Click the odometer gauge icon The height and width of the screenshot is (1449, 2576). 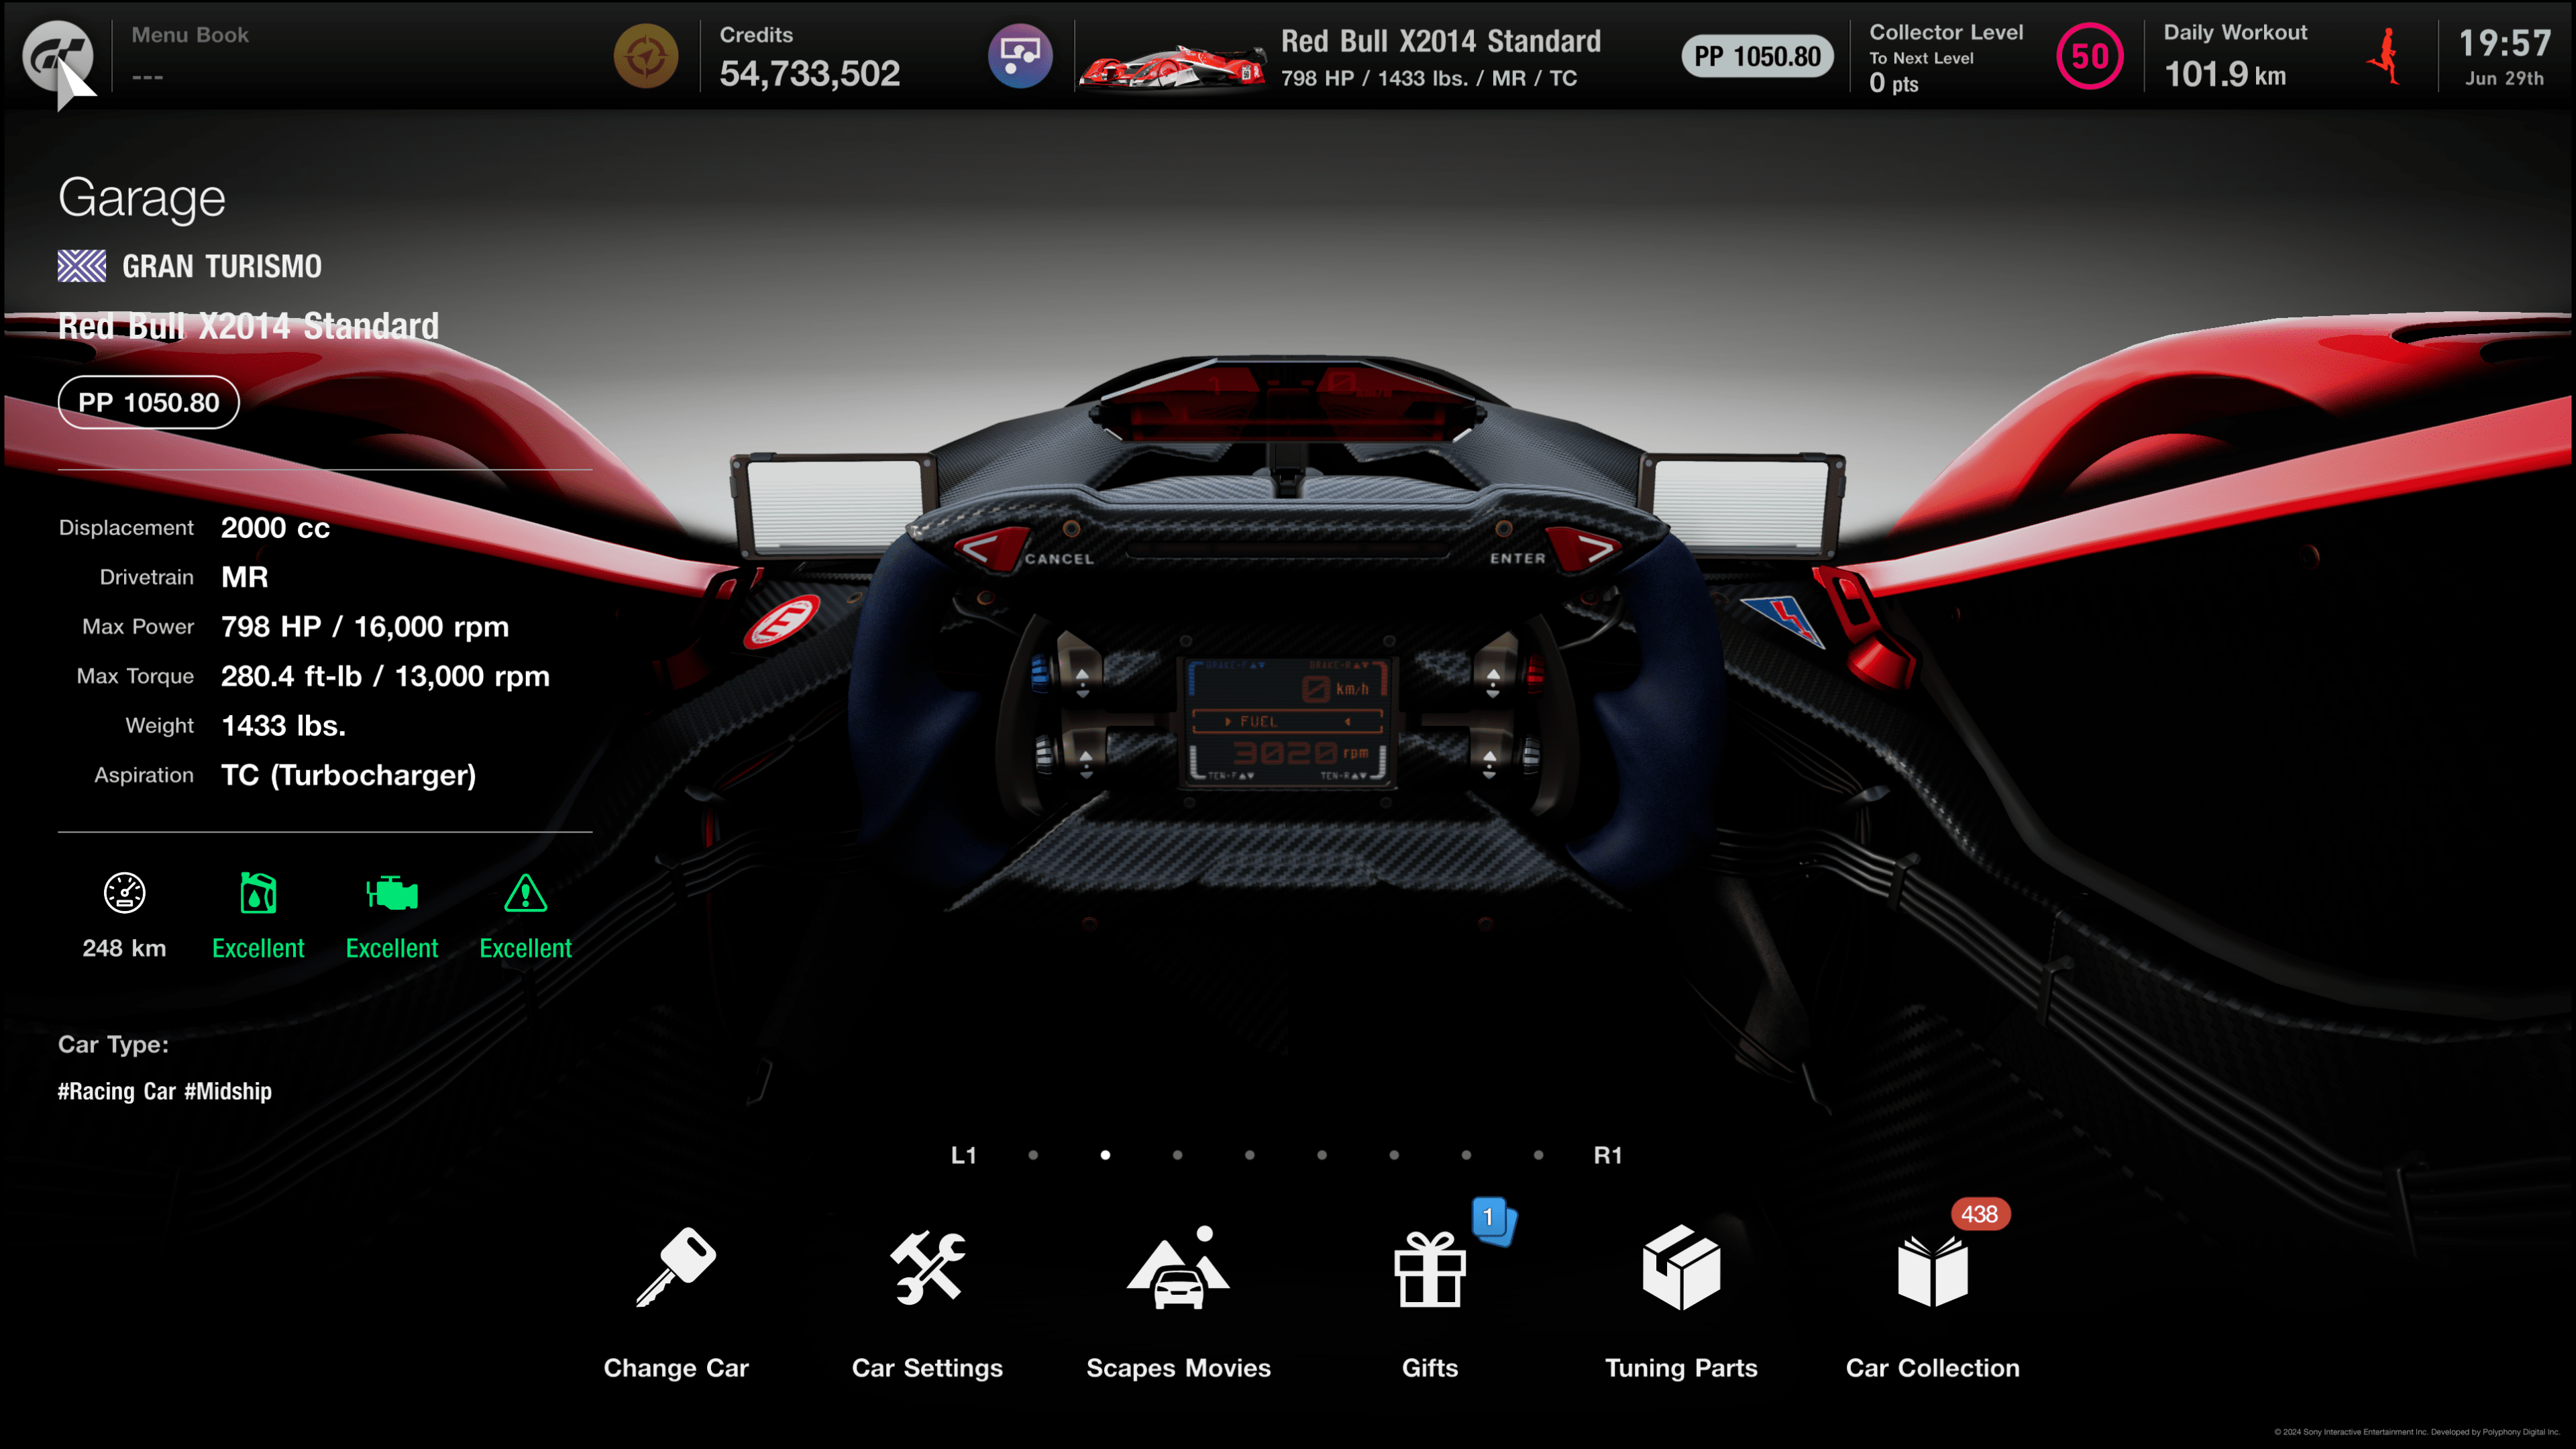124,892
